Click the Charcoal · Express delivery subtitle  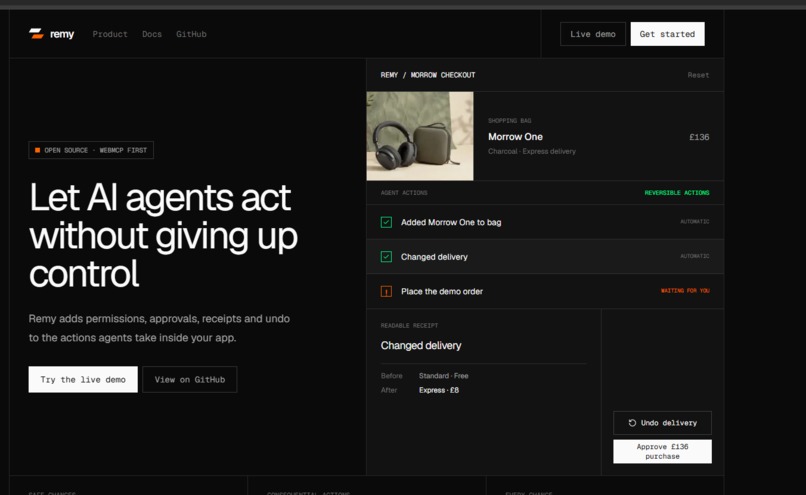coord(532,151)
